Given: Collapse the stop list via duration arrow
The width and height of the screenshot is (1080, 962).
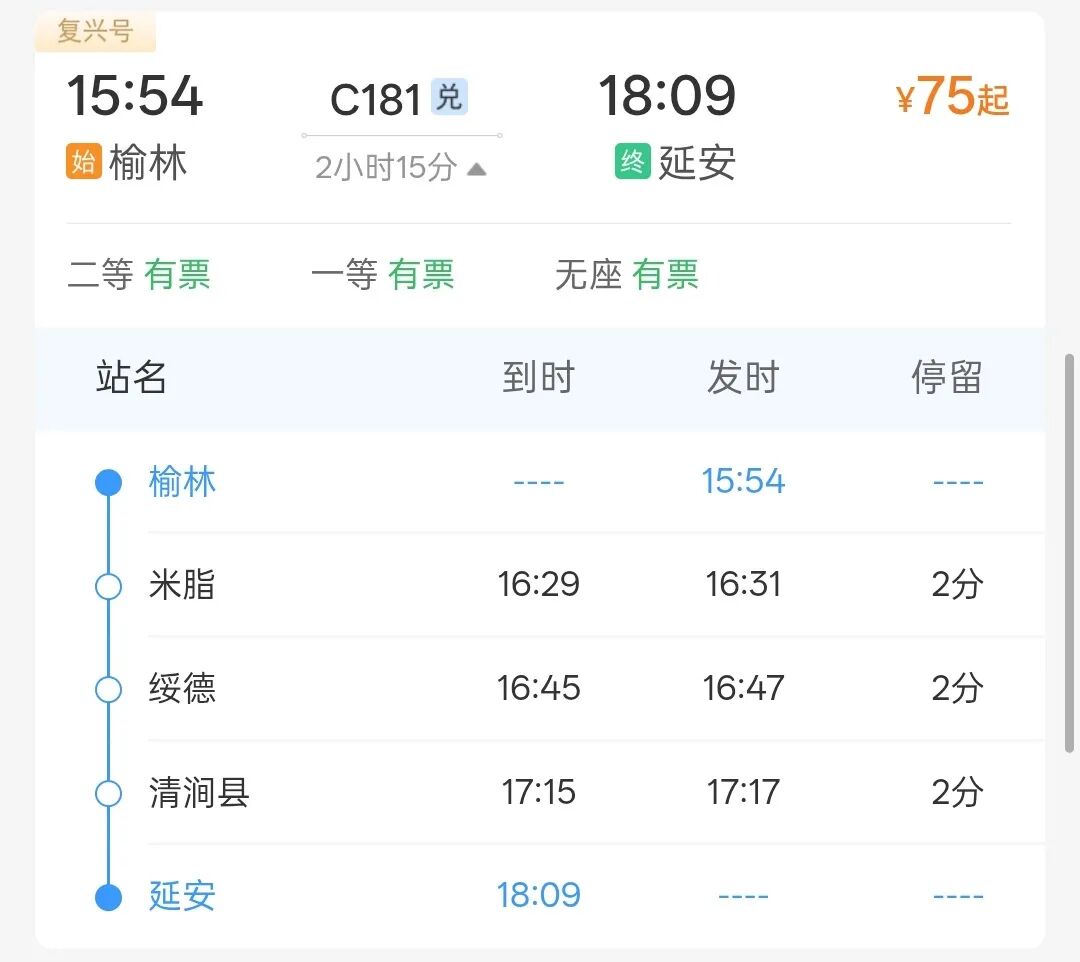Looking at the screenshot, I should [477, 169].
